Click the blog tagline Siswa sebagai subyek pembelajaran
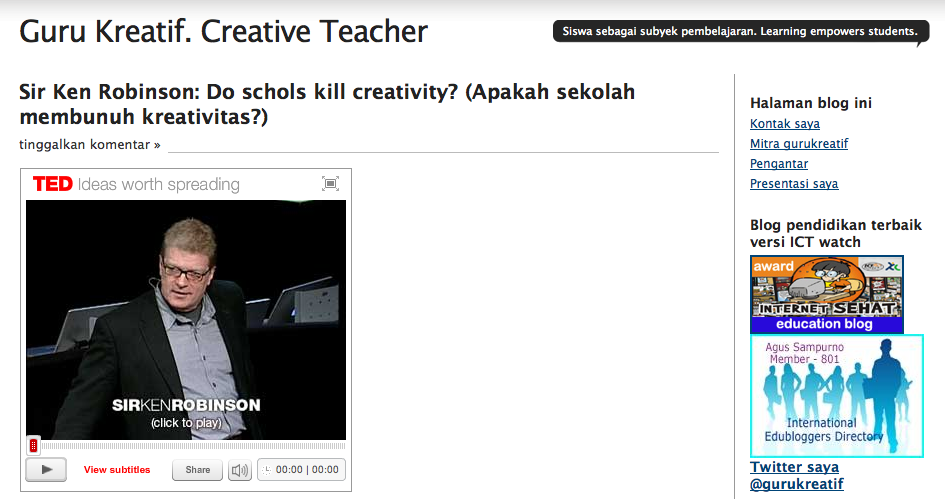Screen dimensions: 945x499 point(739,31)
